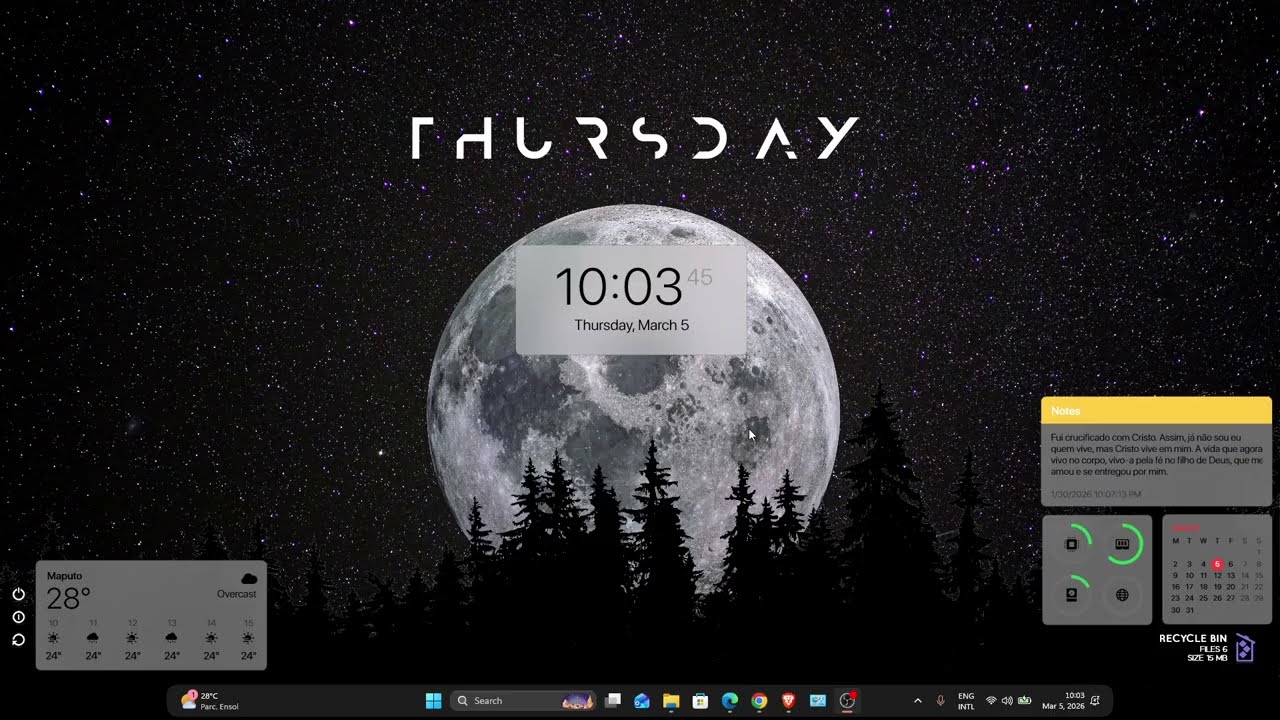1280x720 pixels.
Task: Open the recording app with red dot
Action: tap(847, 701)
